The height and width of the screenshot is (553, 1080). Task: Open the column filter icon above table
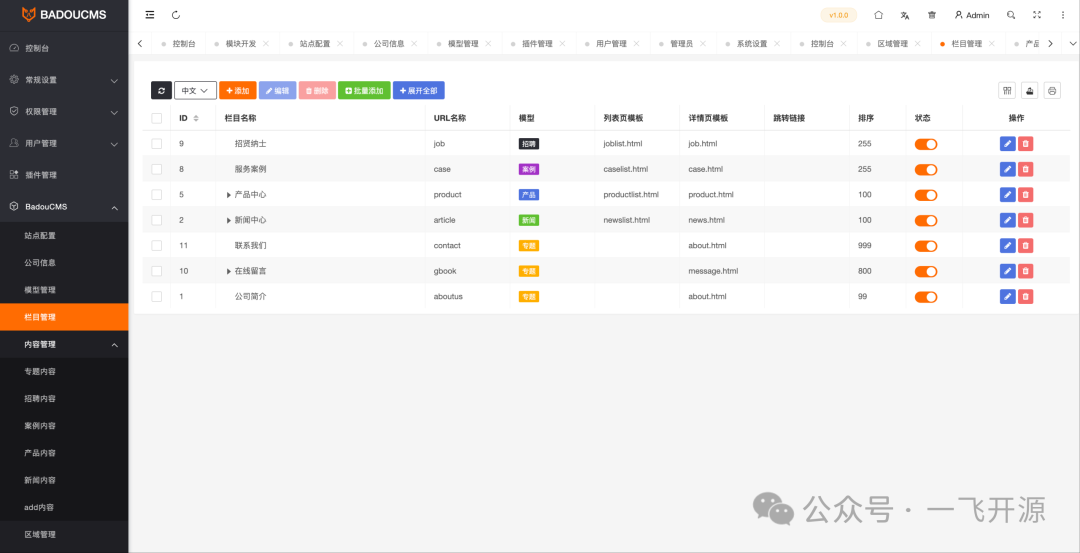click(1007, 90)
